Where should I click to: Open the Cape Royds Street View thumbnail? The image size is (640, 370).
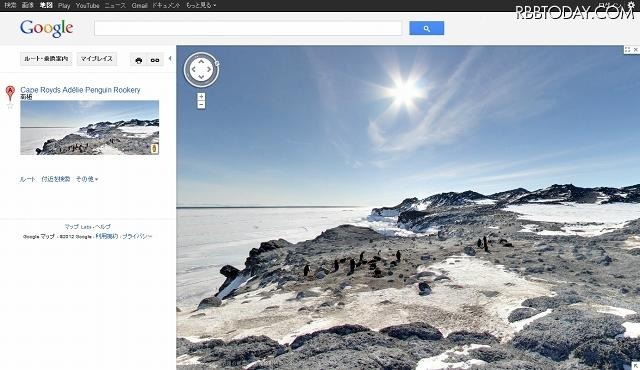coord(89,128)
